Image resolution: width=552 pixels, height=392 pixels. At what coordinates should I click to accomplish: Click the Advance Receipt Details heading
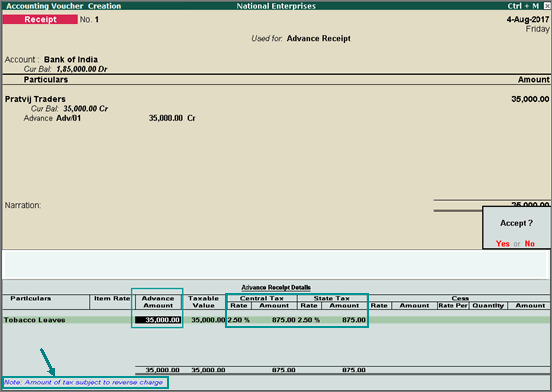276,287
